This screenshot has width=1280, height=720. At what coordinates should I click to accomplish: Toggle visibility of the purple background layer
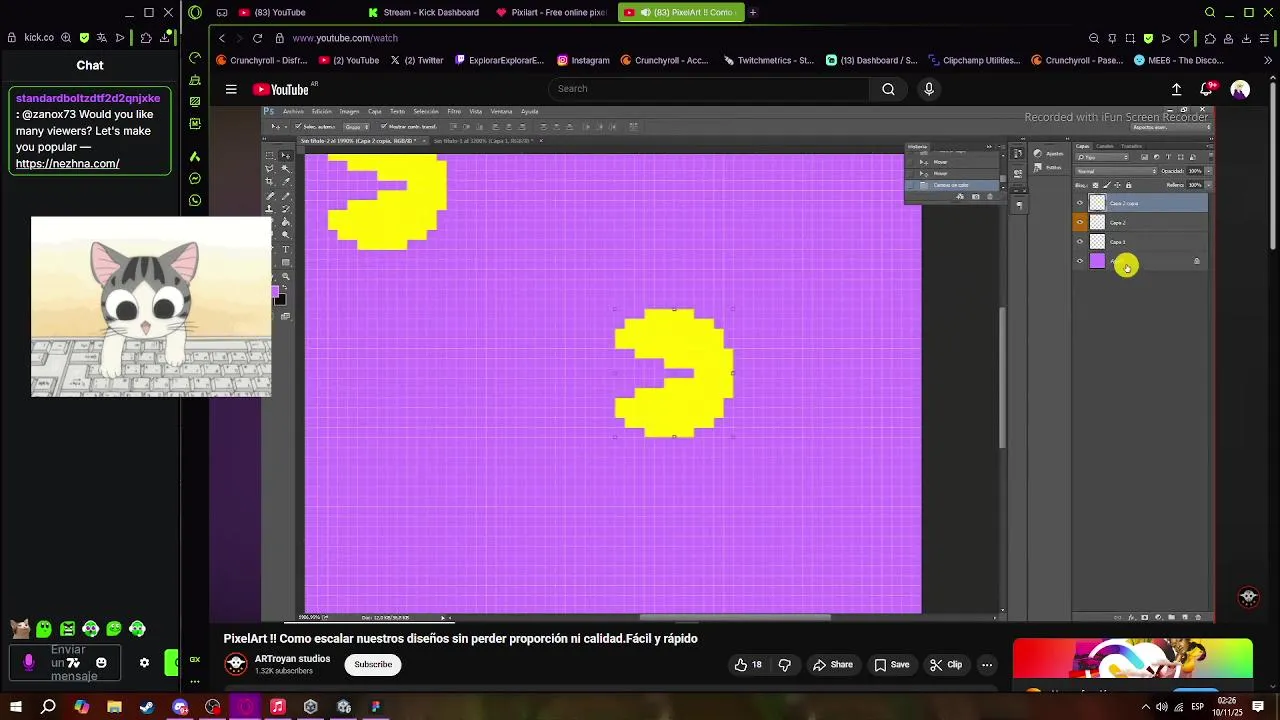tap(1079, 261)
